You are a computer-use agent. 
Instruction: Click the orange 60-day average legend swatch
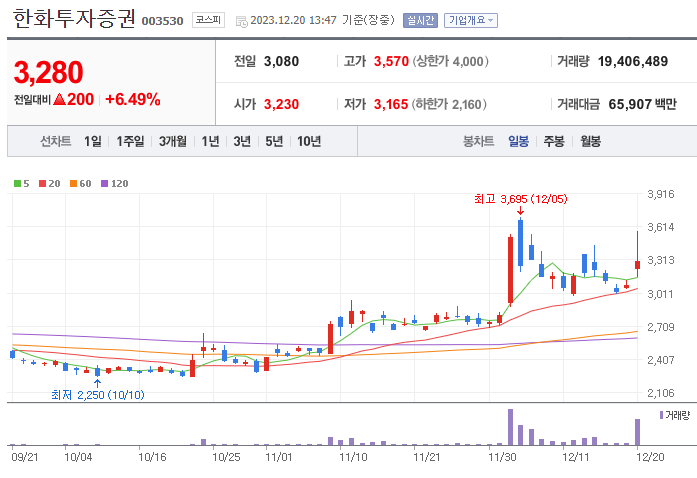click(74, 184)
